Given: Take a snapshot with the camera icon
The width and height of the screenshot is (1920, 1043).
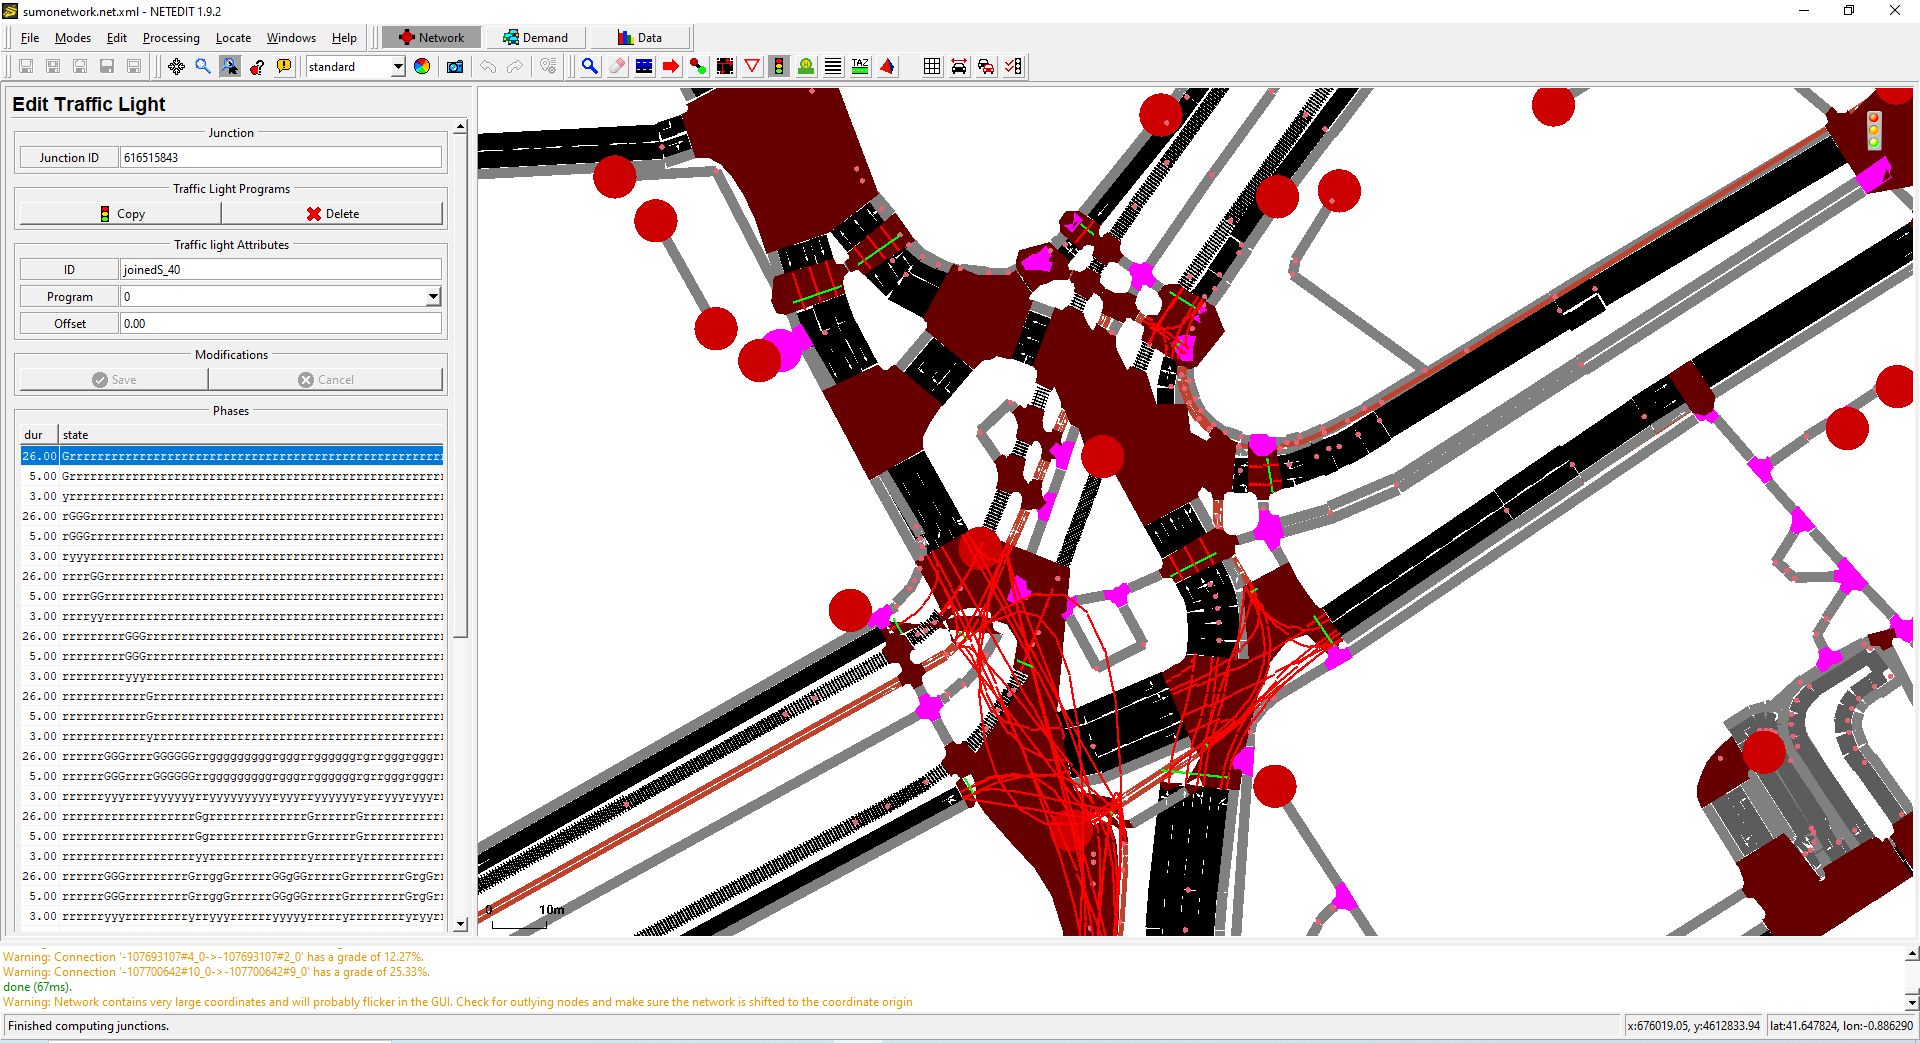Looking at the screenshot, I should tap(455, 67).
